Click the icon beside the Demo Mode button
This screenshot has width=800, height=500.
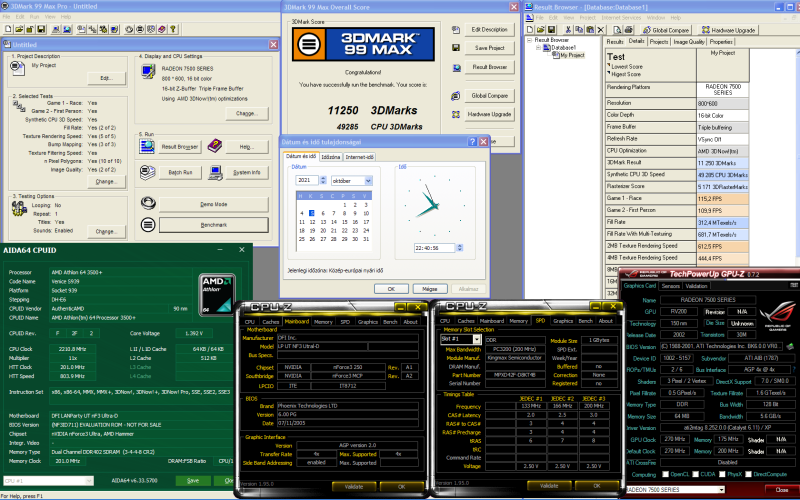pyautogui.click(x=148, y=204)
